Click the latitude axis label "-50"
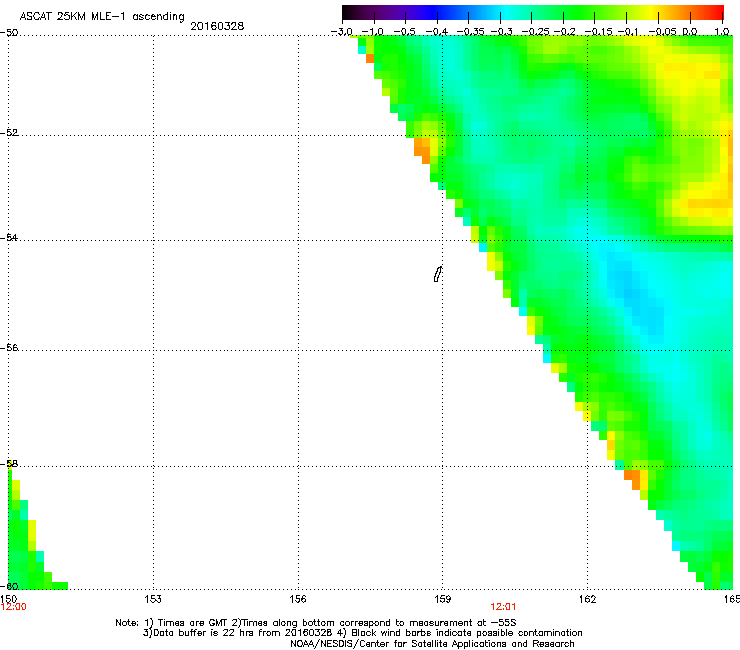Viewport: 740px width, 650px height. [x=9, y=33]
